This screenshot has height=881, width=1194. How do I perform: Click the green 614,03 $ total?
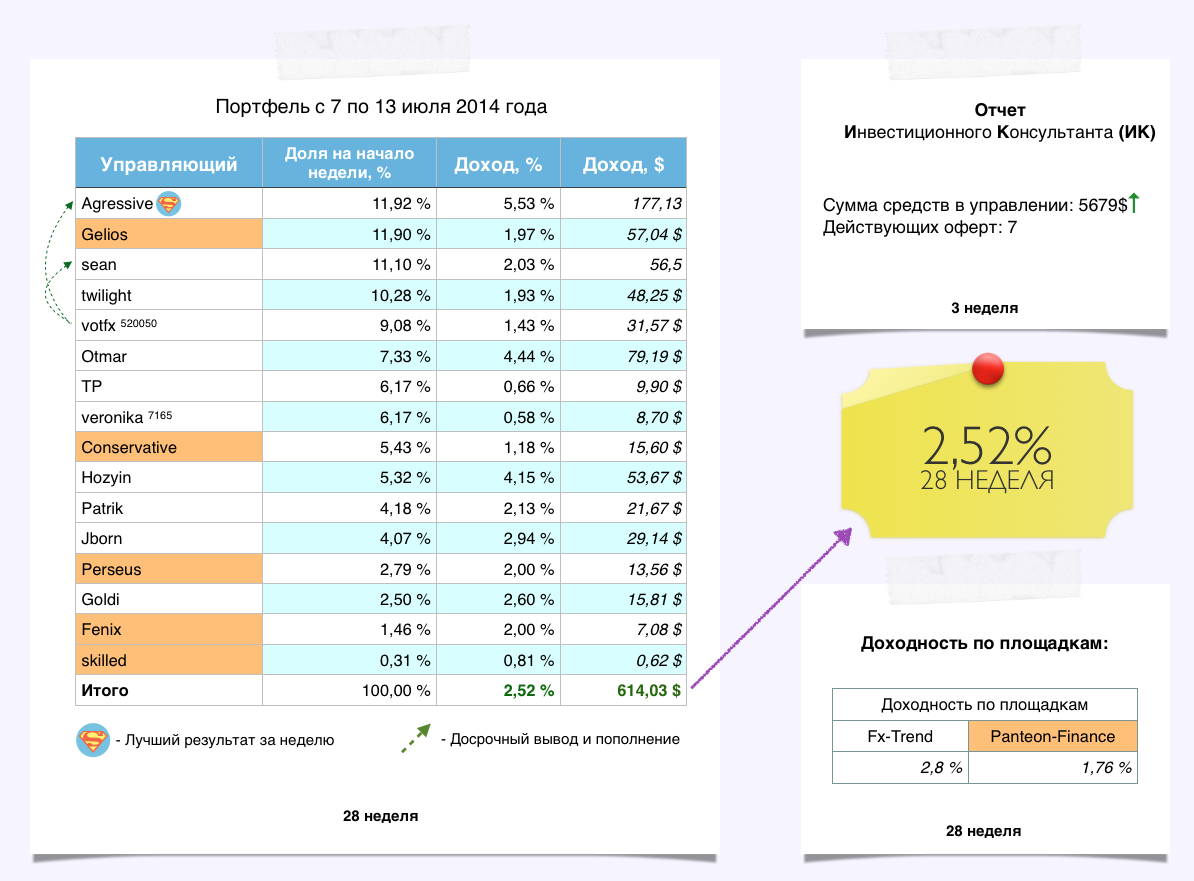pos(649,691)
